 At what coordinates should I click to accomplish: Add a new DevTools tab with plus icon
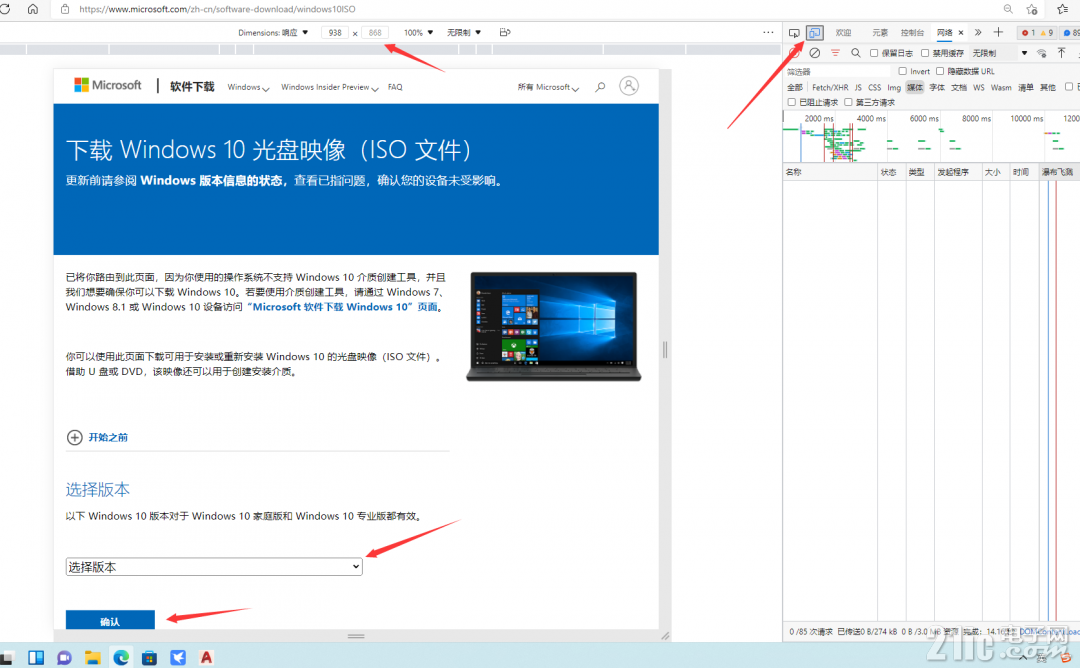(x=998, y=32)
